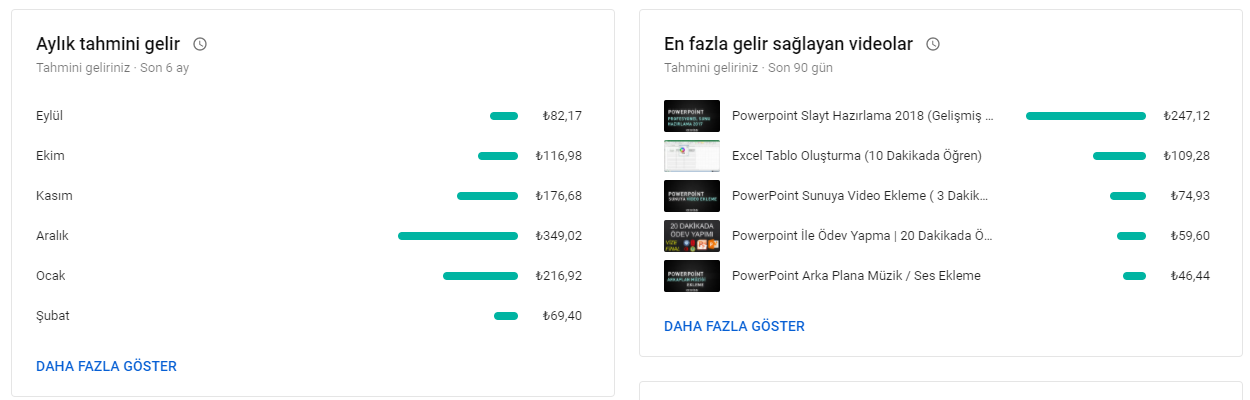Viewport: 1250px width, 400px height.
Task: Click the Eylül month row label
Action: pos(50,116)
